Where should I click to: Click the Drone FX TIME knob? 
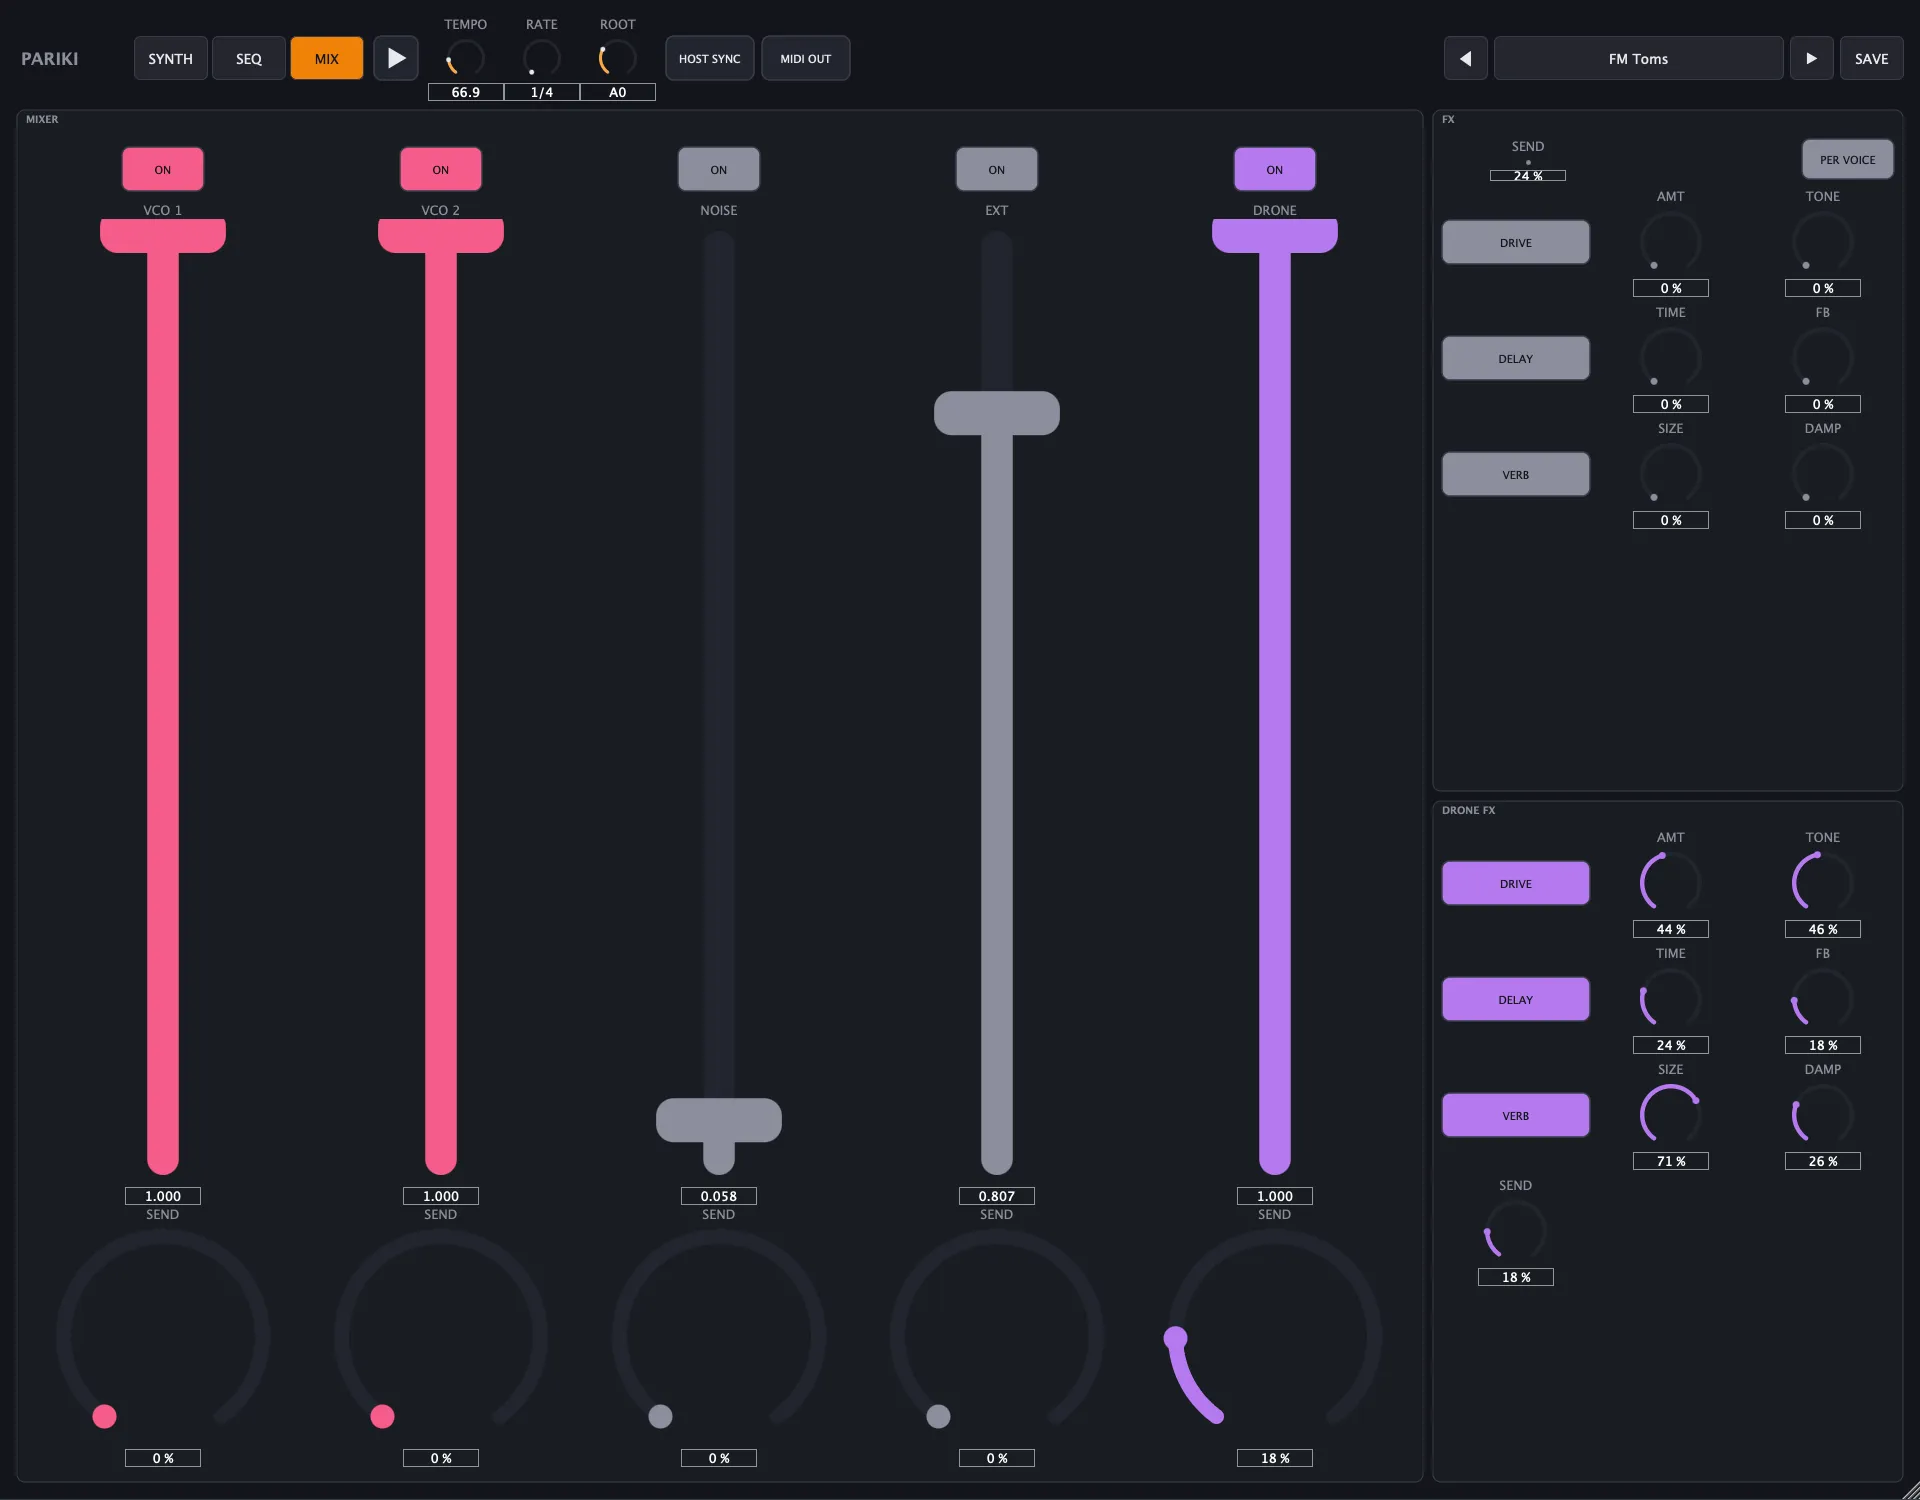pyautogui.click(x=1670, y=999)
